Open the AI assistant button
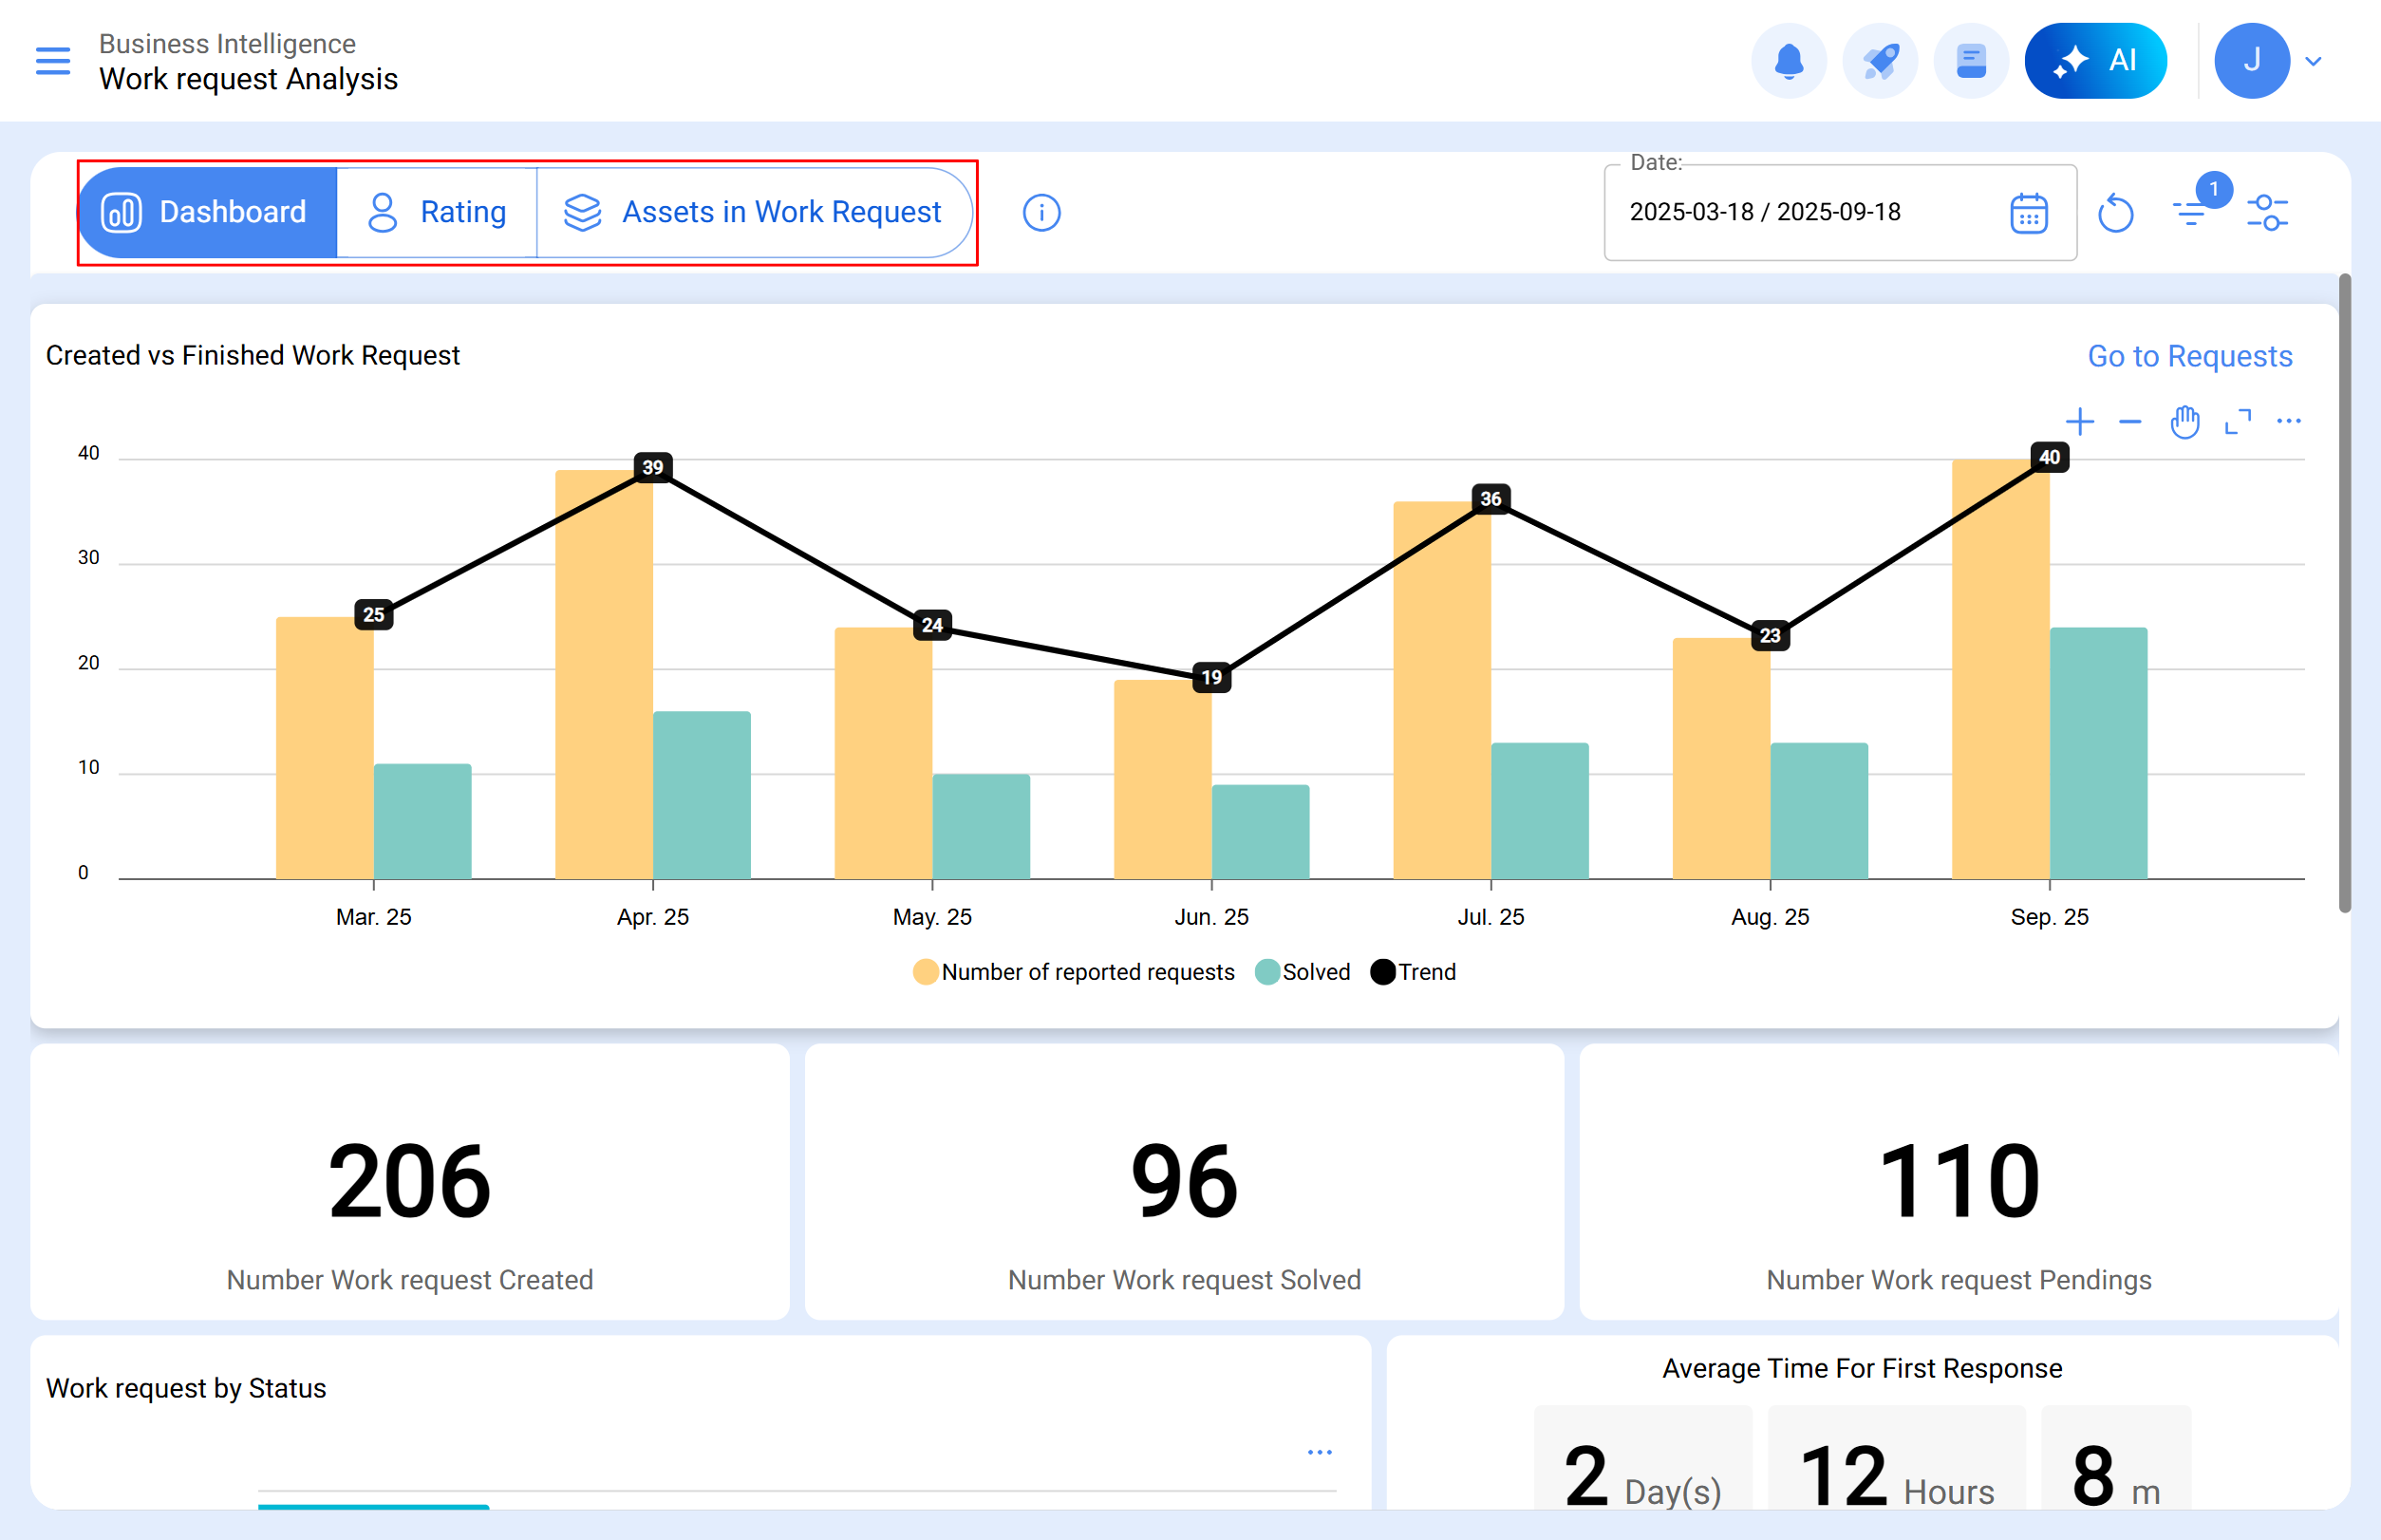The height and width of the screenshot is (1540, 2381). [2095, 61]
